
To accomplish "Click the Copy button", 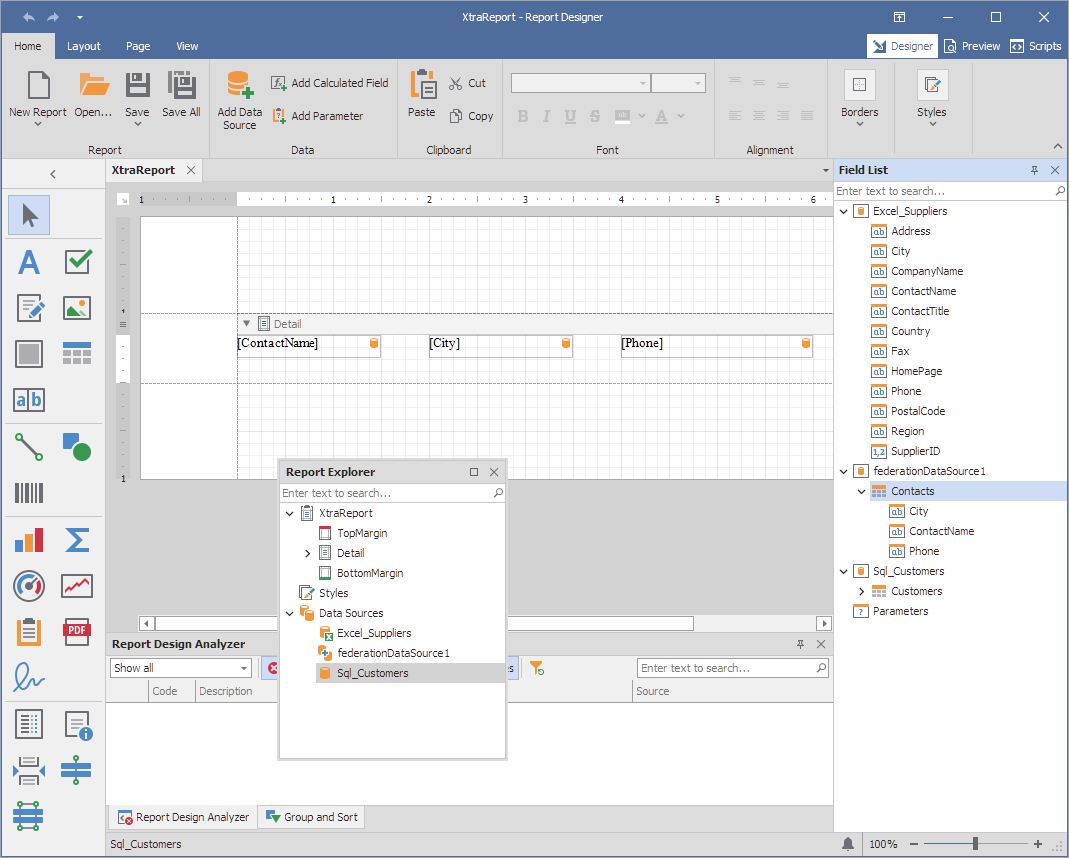I will [471, 116].
